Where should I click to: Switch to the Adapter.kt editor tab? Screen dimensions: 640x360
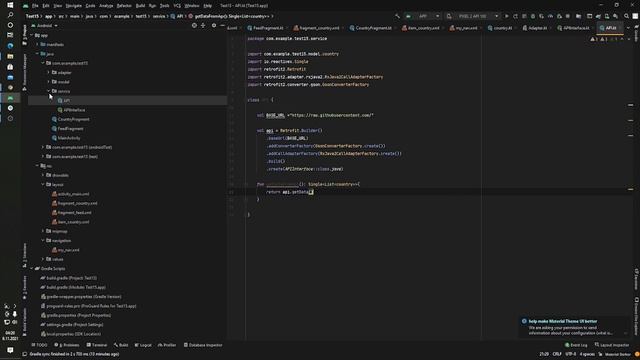coord(535,28)
